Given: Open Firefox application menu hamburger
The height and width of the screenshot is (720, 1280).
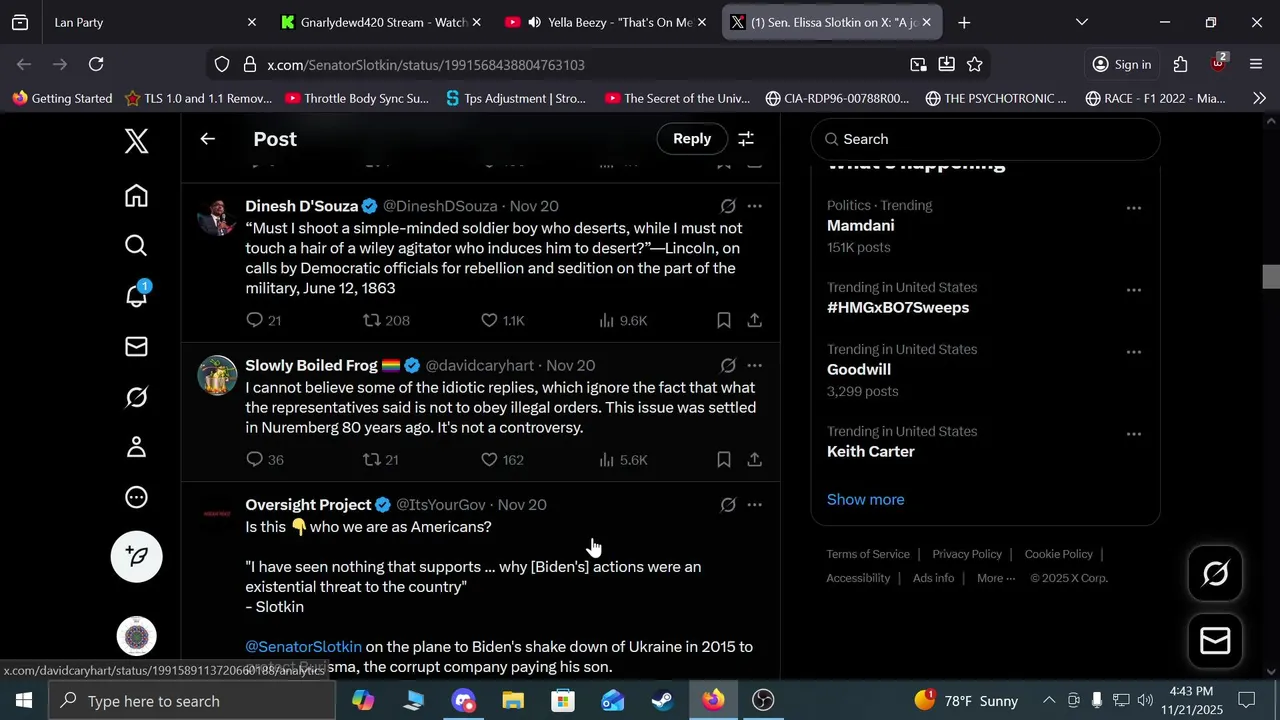Looking at the screenshot, I should (1257, 64).
